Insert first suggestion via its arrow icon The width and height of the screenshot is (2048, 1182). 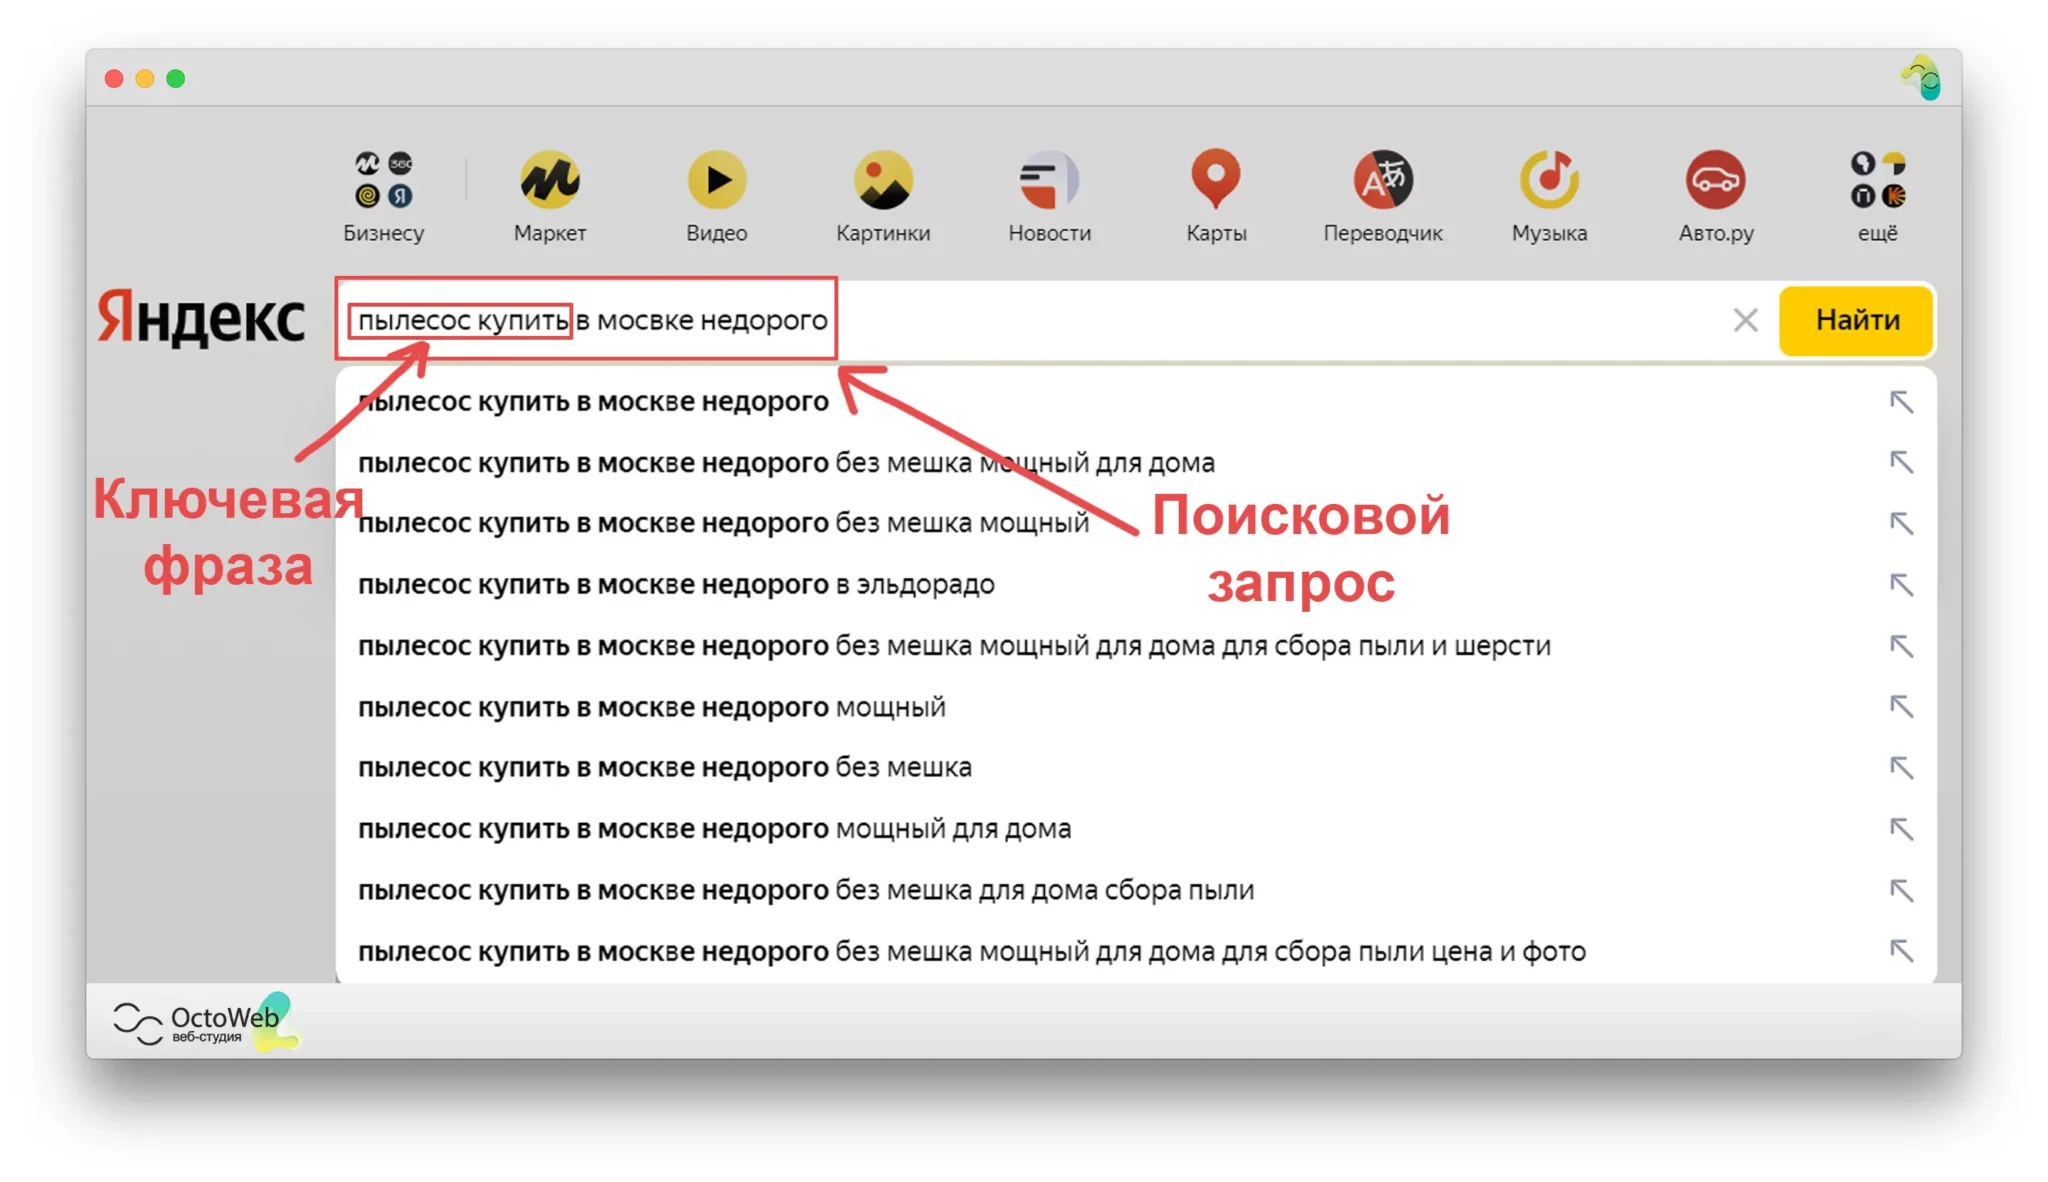[x=1901, y=402]
